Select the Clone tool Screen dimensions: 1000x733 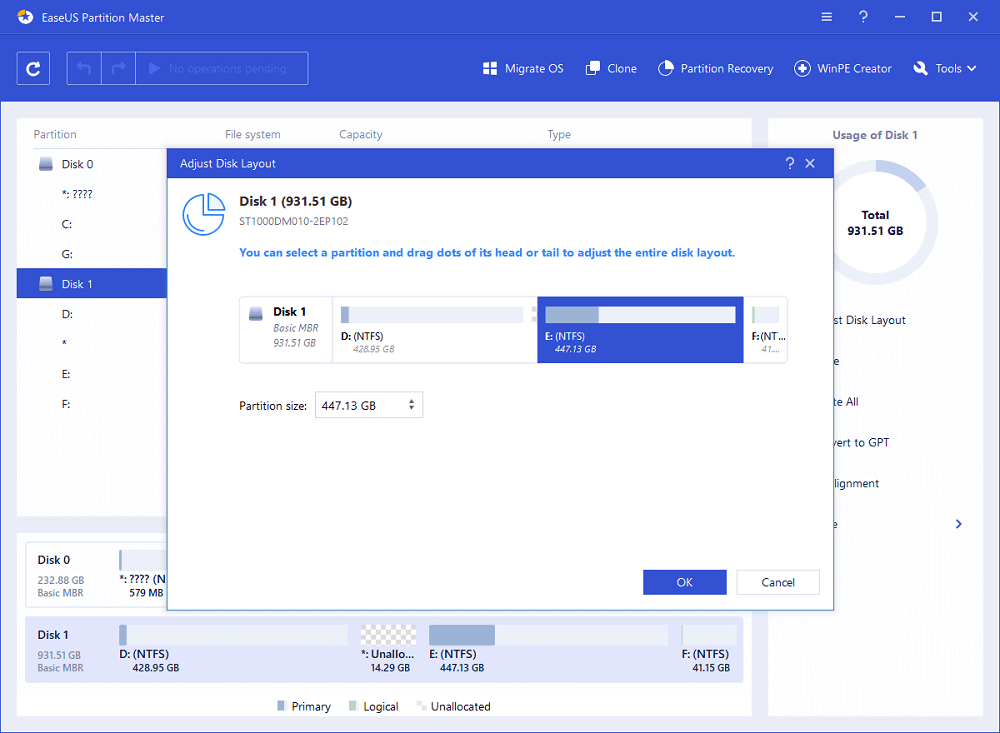click(x=610, y=68)
